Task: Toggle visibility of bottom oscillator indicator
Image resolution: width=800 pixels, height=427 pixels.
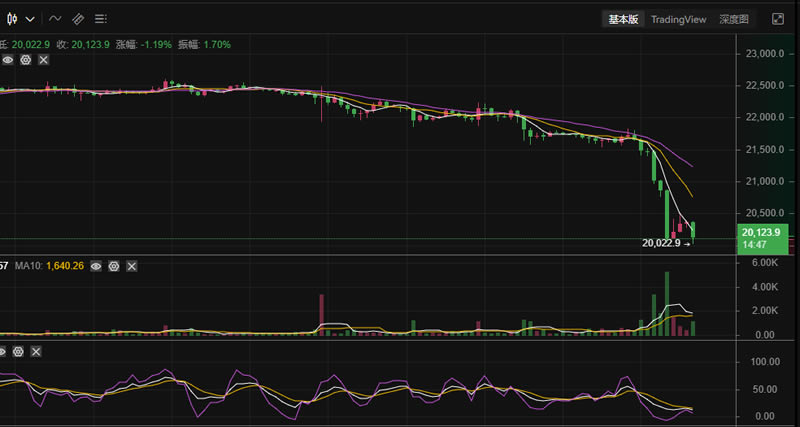Action: coord(3,352)
